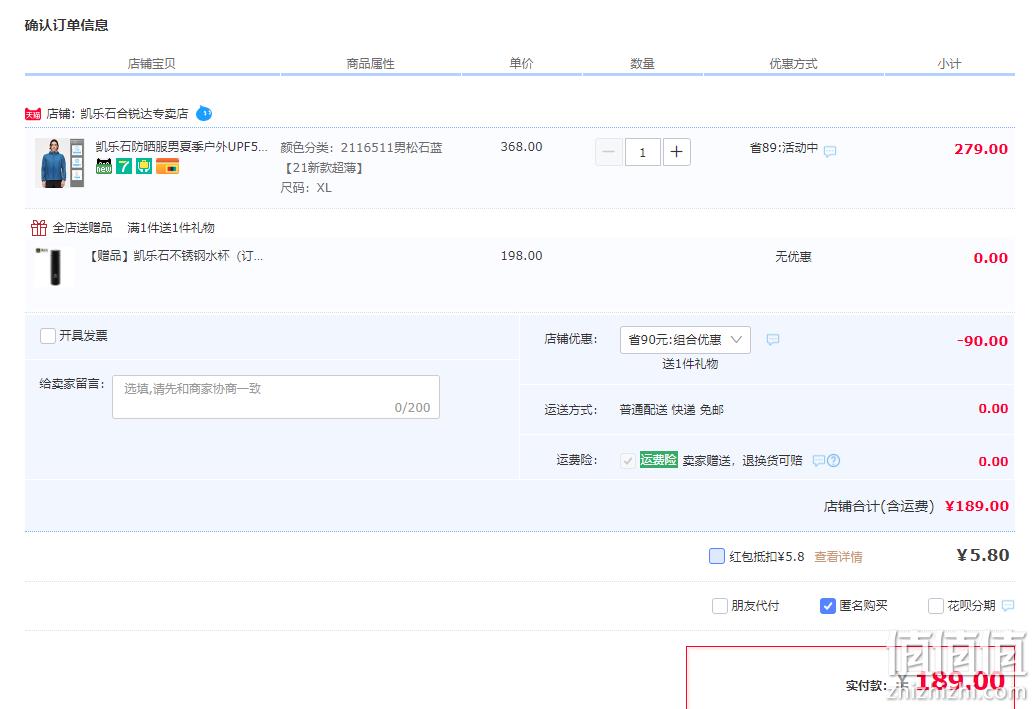This screenshot has width=1036, height=709.
Task: Click the 省89:活动中 promotion text
Action: (784, 148)
